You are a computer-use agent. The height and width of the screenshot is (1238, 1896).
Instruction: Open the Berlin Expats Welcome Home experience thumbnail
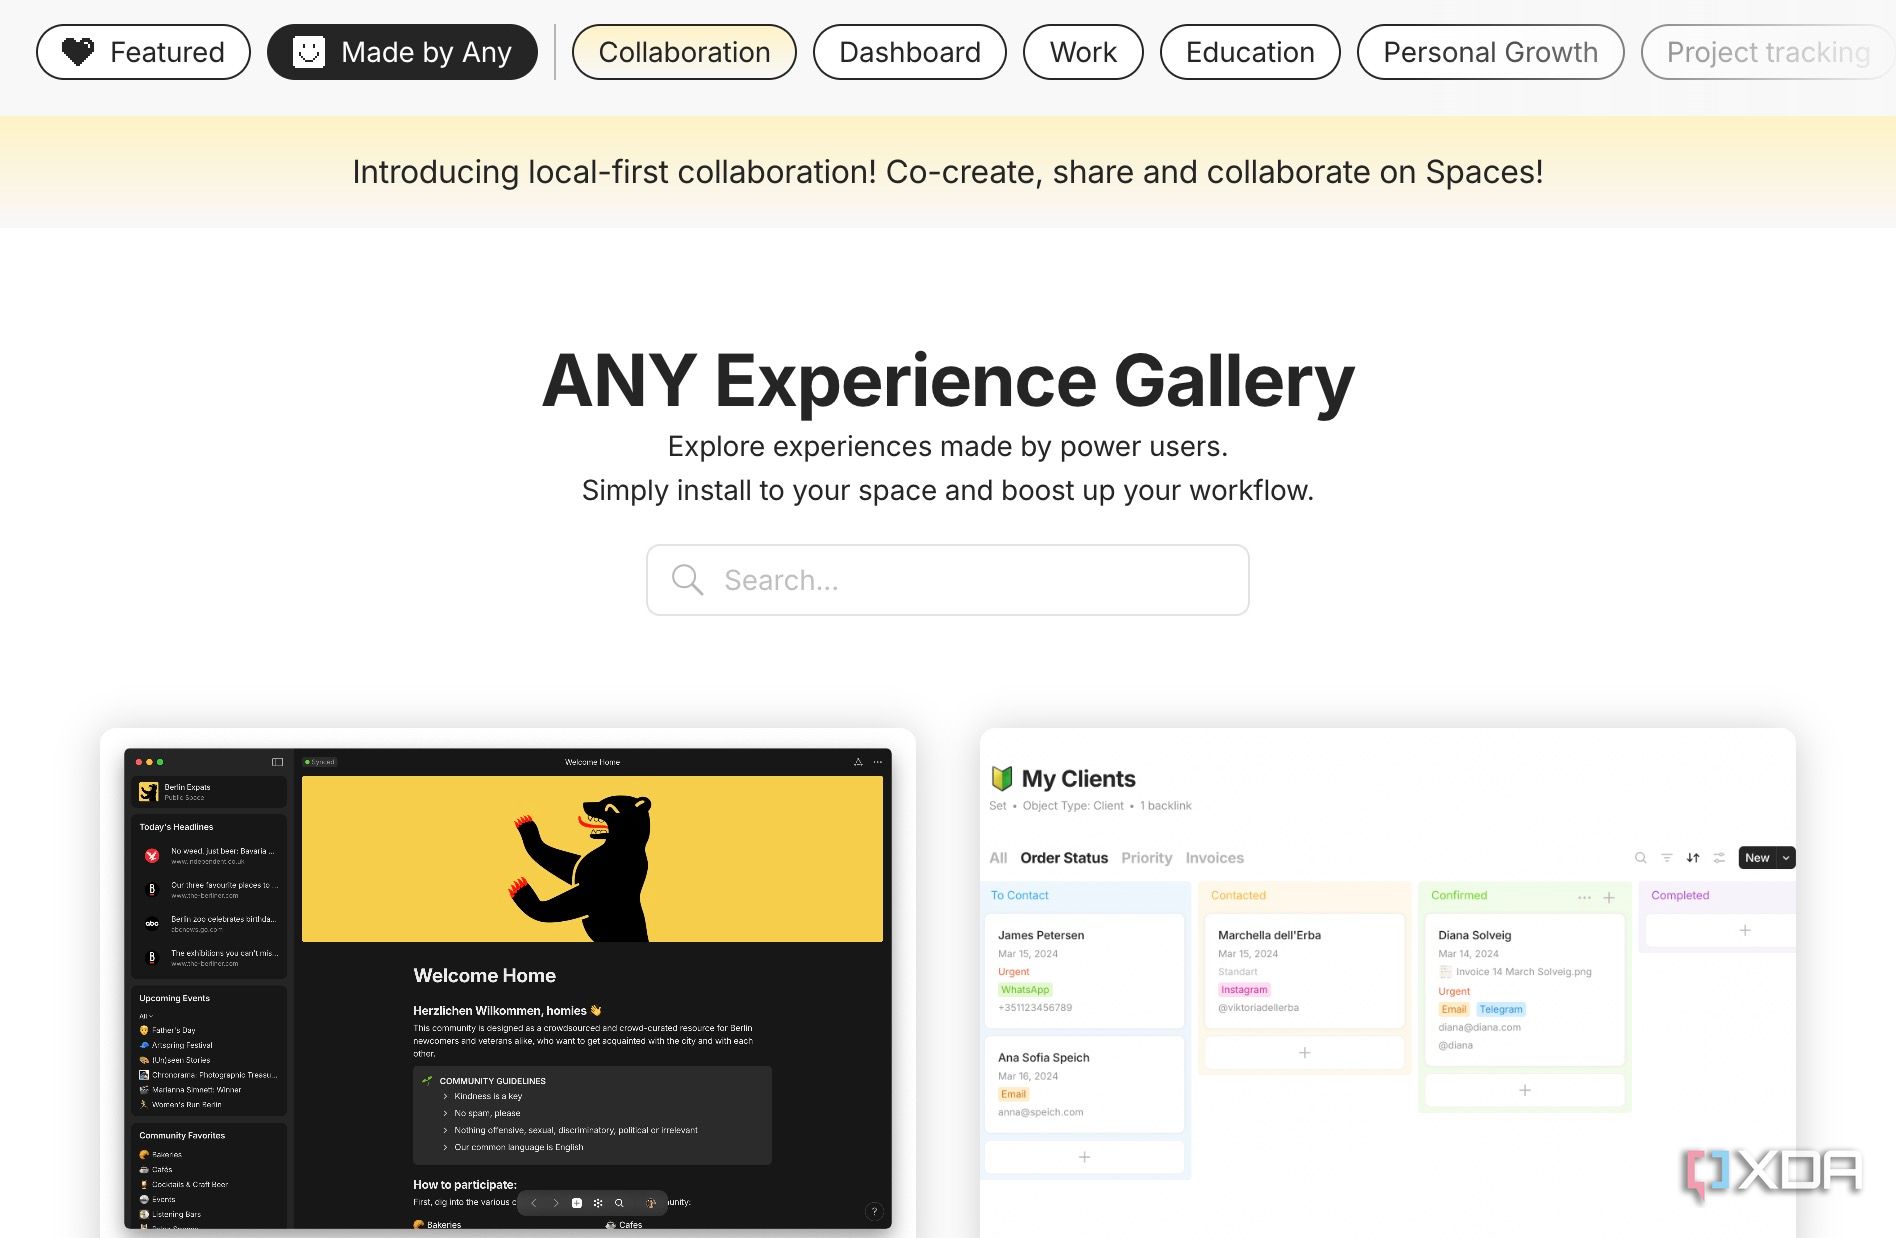[x=508, y=988]
